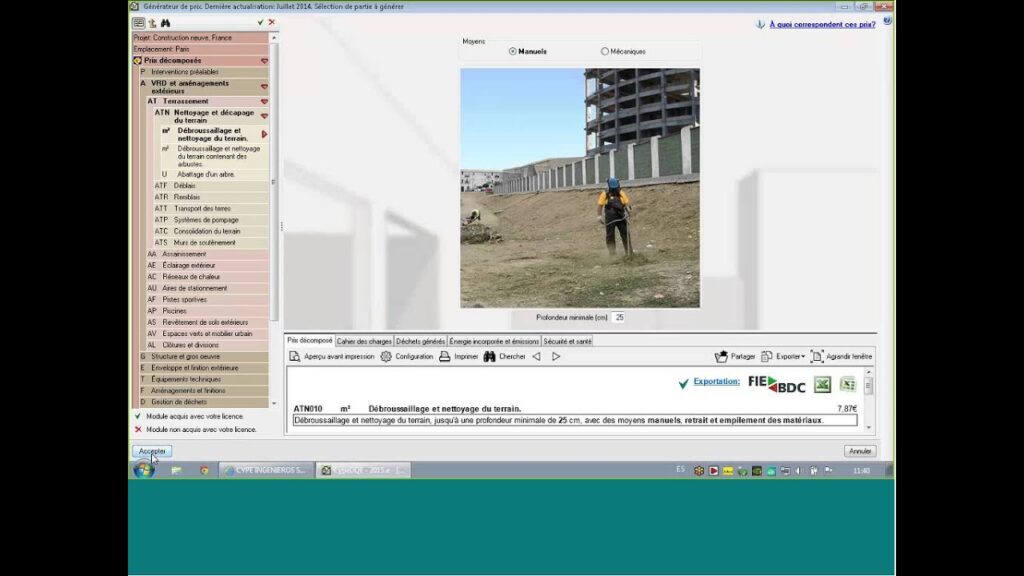The width and height of the screenshot is (1024, 576).
Task: Click the binoculars search icon above the tree
Action: coord(165,22)
